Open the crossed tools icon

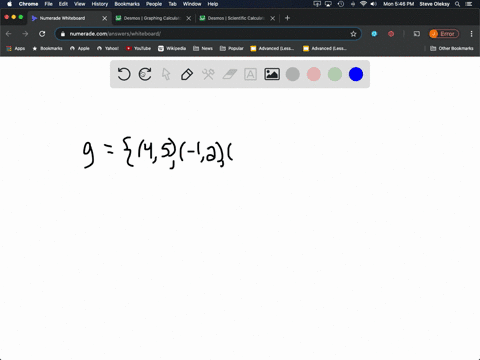[x=208, y=74]
